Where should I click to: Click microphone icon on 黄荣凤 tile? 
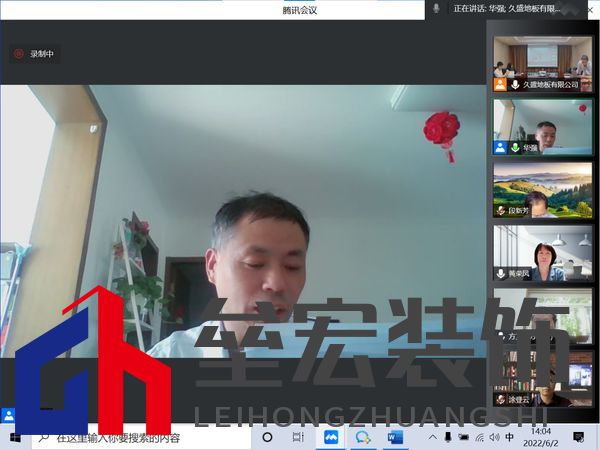(500, 273)
